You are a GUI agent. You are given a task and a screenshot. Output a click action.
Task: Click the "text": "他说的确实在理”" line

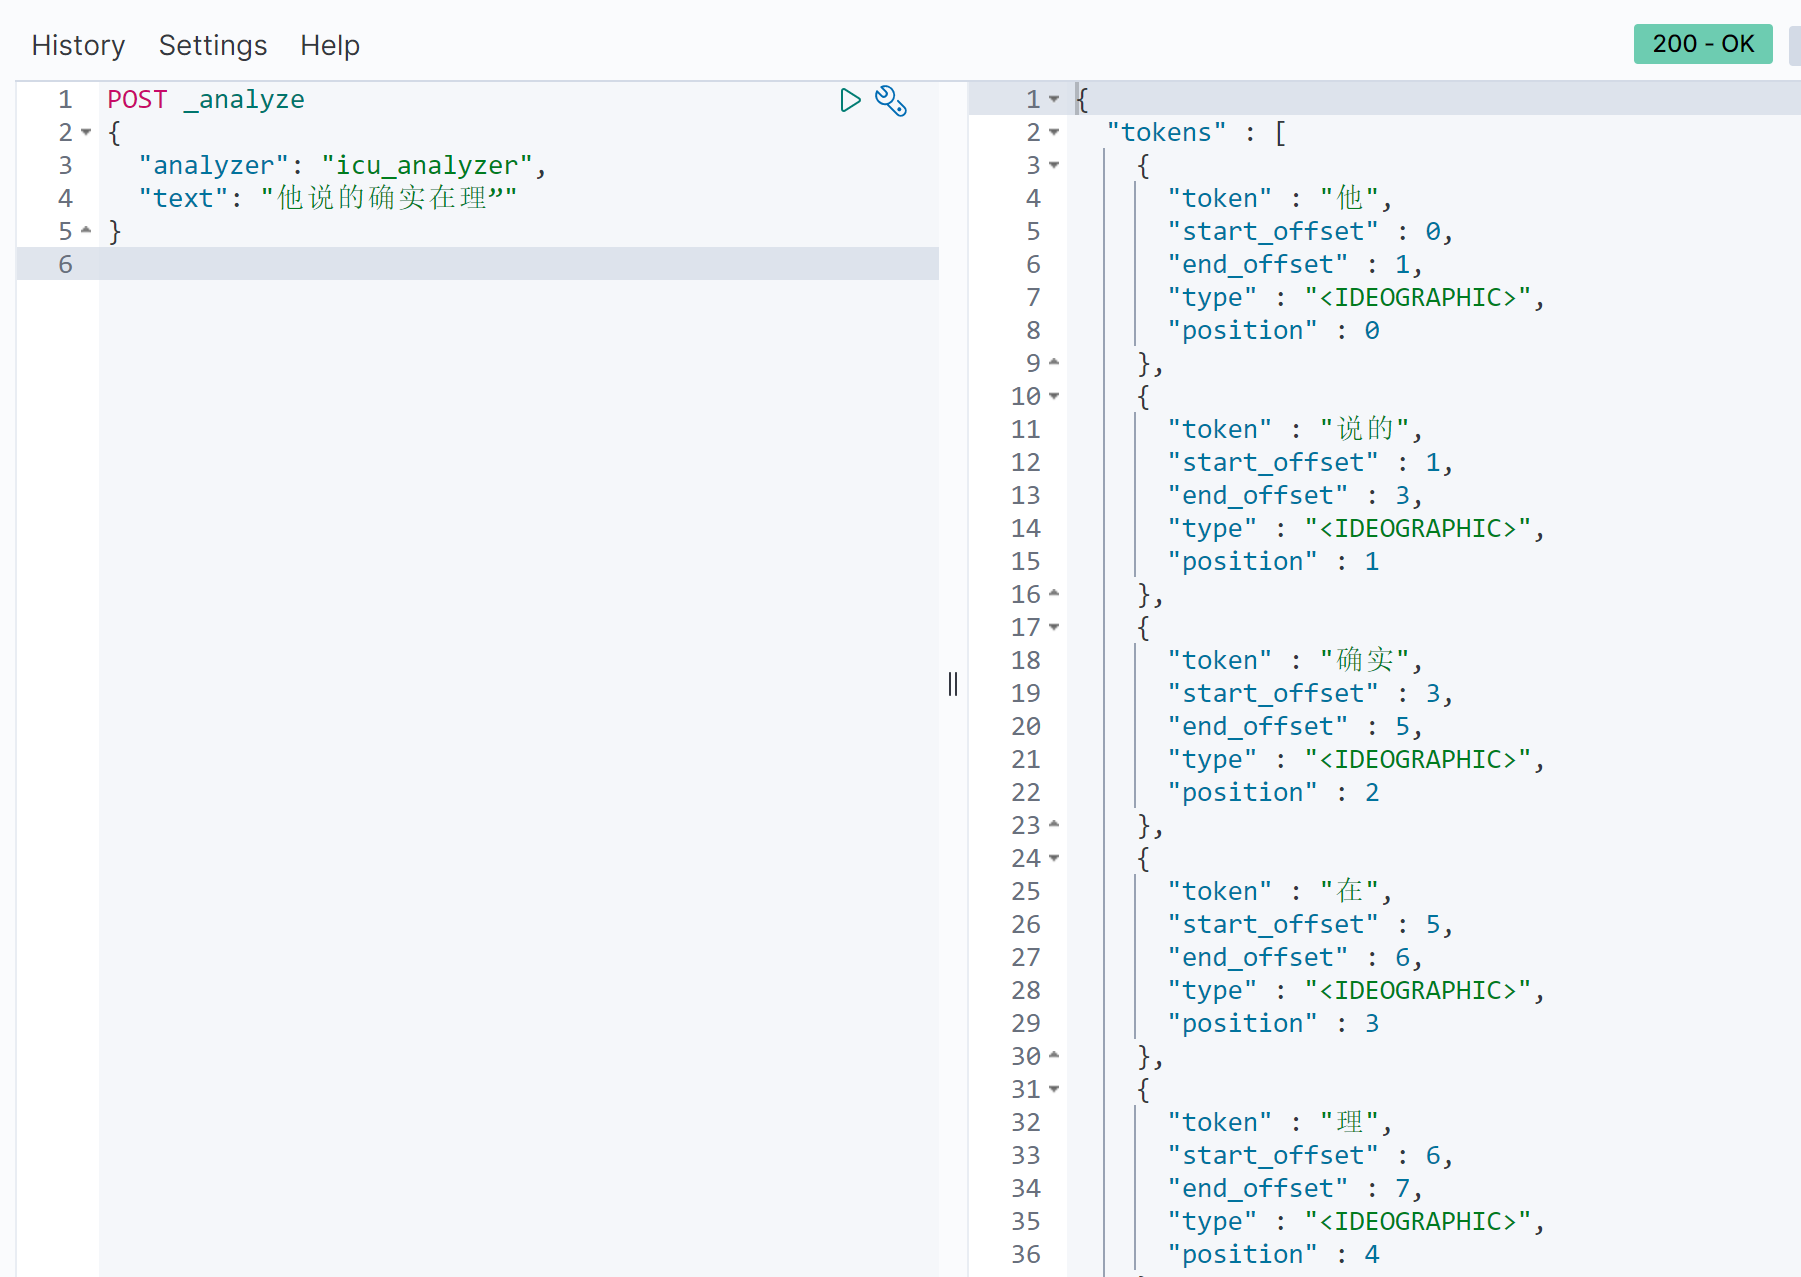coord(328,198)
